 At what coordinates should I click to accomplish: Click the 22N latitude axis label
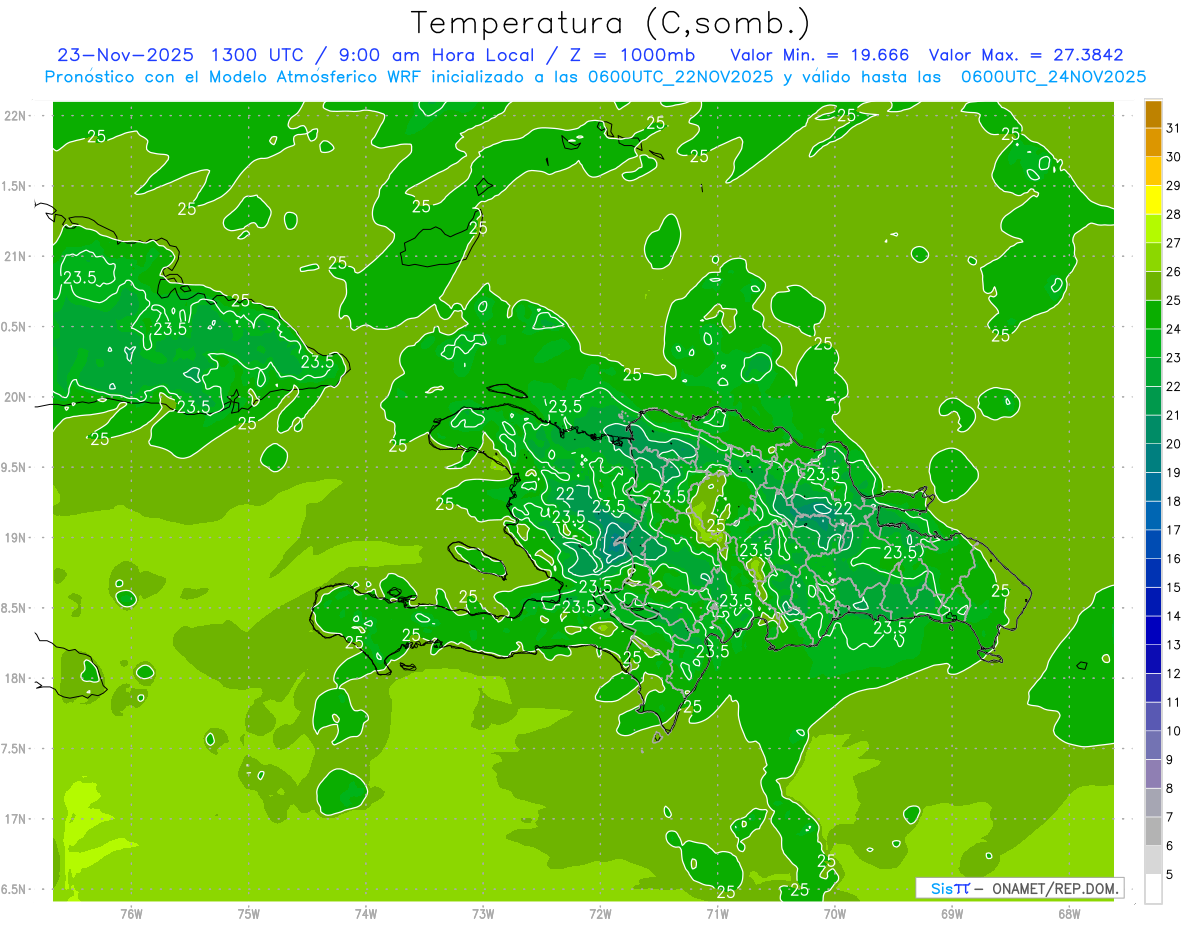(x=15, y=116)
